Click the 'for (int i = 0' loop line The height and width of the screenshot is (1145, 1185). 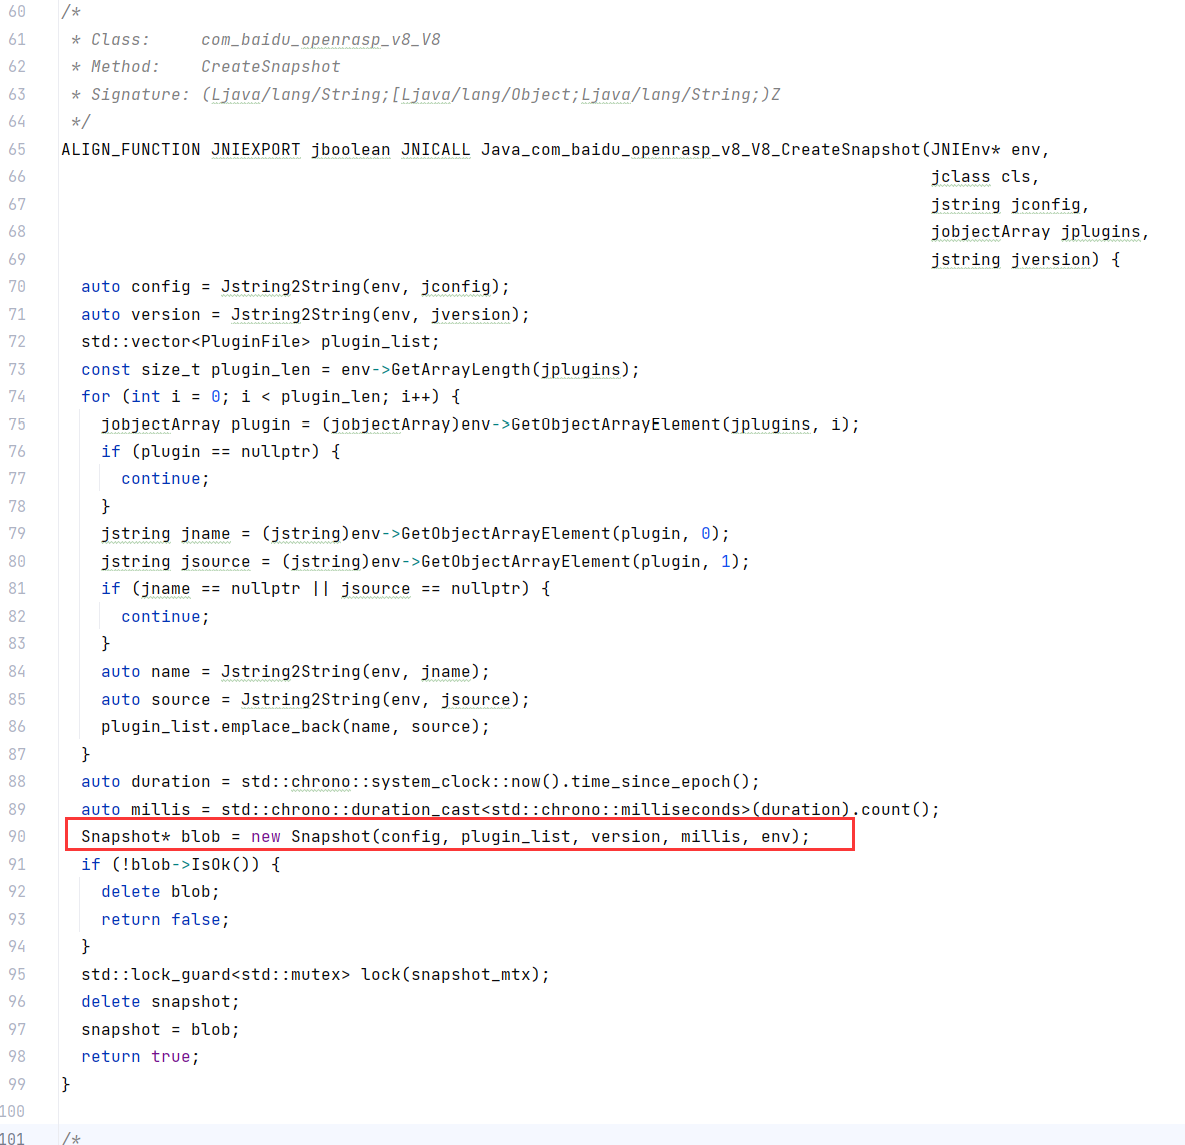click(x=271, y=397)
